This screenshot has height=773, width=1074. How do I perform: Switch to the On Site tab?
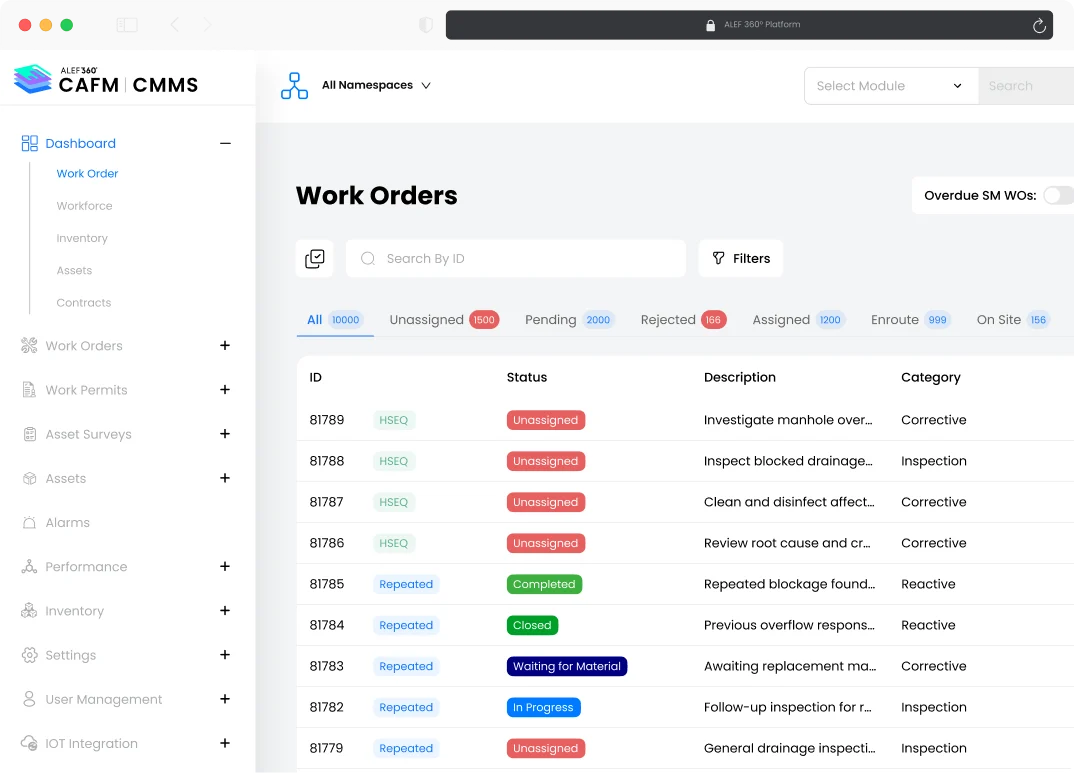[x=1013, y=320]
